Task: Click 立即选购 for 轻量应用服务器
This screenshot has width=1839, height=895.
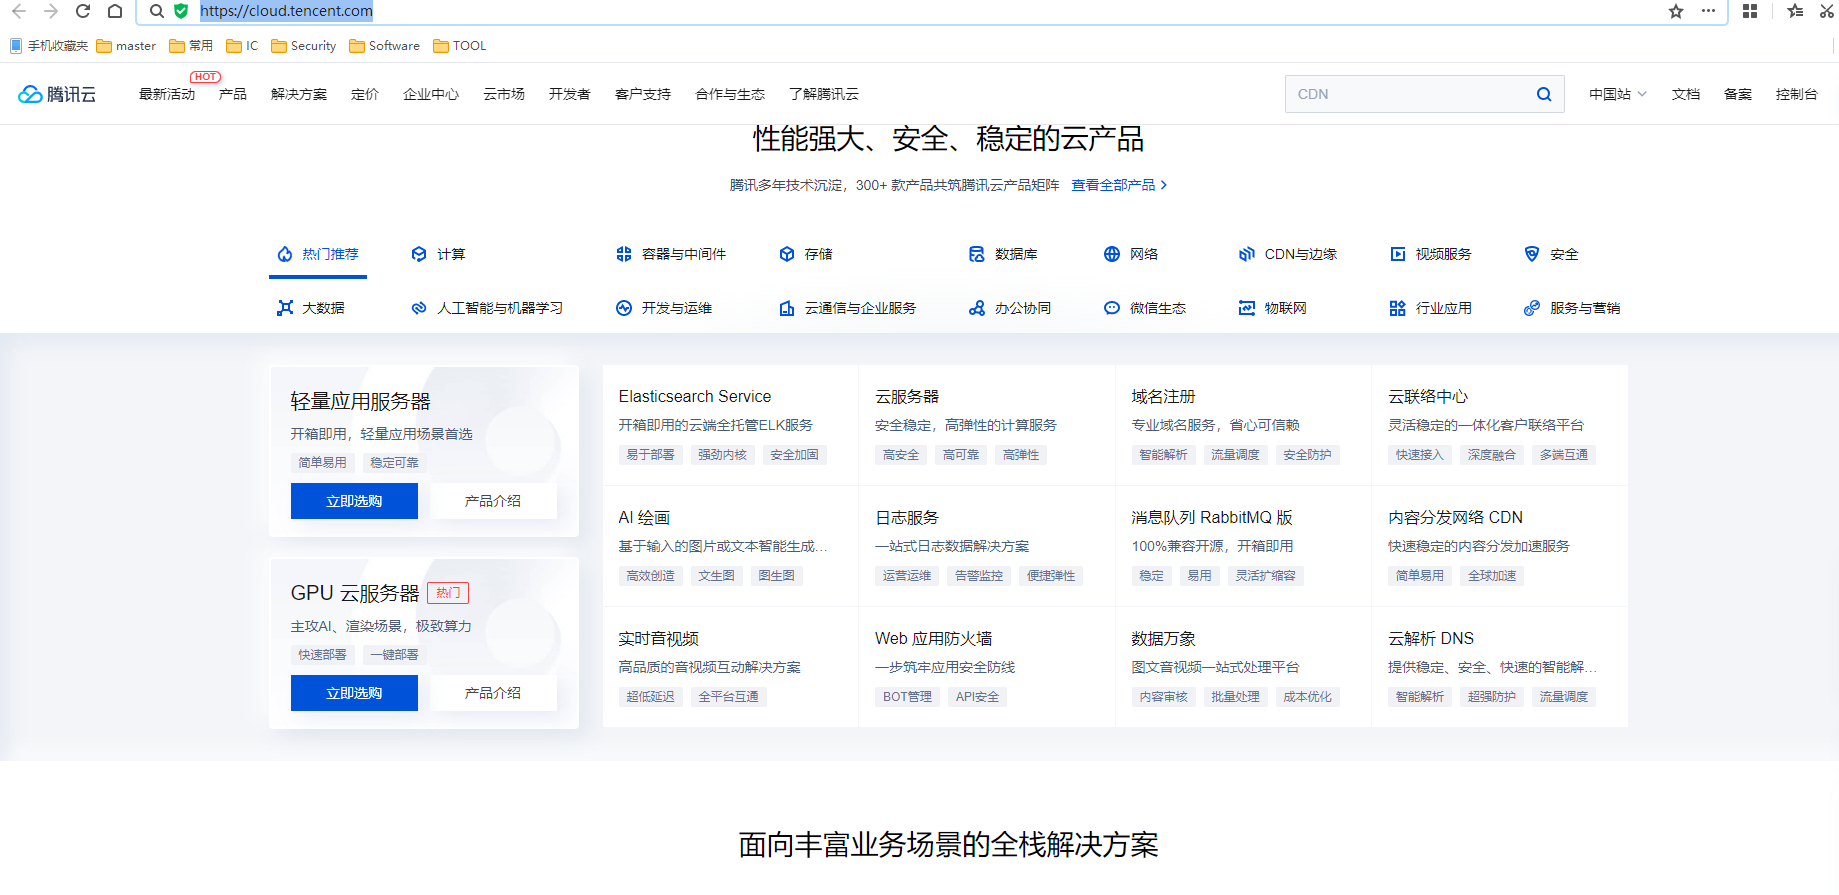Action: pos(354,501)
